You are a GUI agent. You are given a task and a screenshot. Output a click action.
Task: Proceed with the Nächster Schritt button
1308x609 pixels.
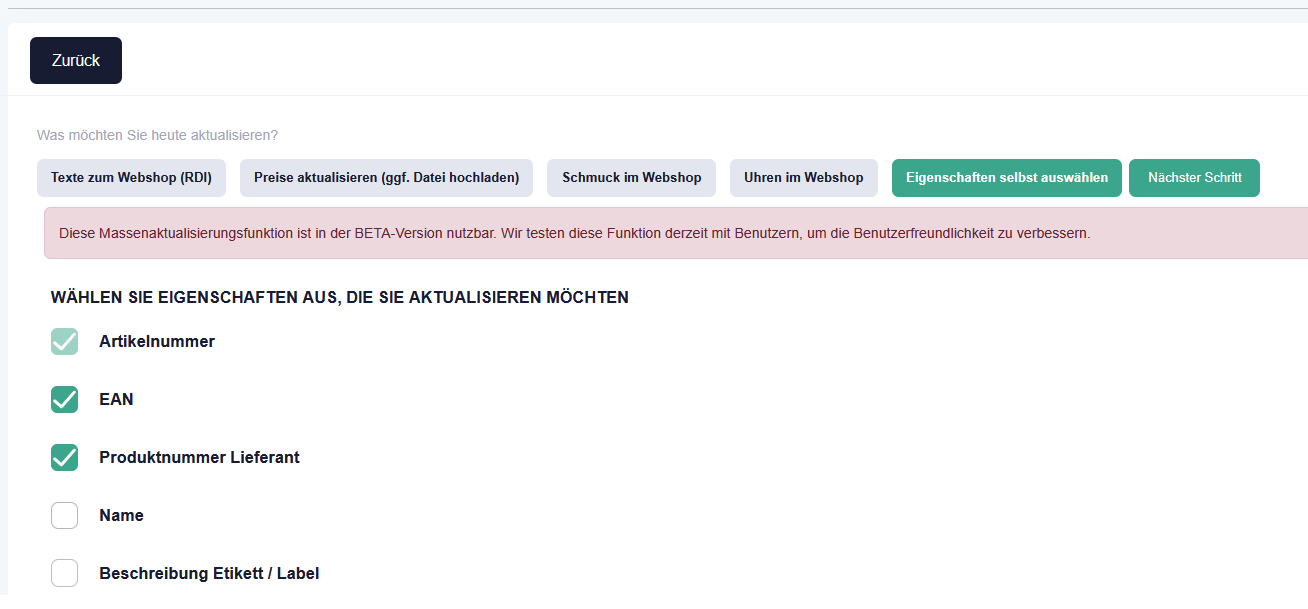tap(1194, 178)
